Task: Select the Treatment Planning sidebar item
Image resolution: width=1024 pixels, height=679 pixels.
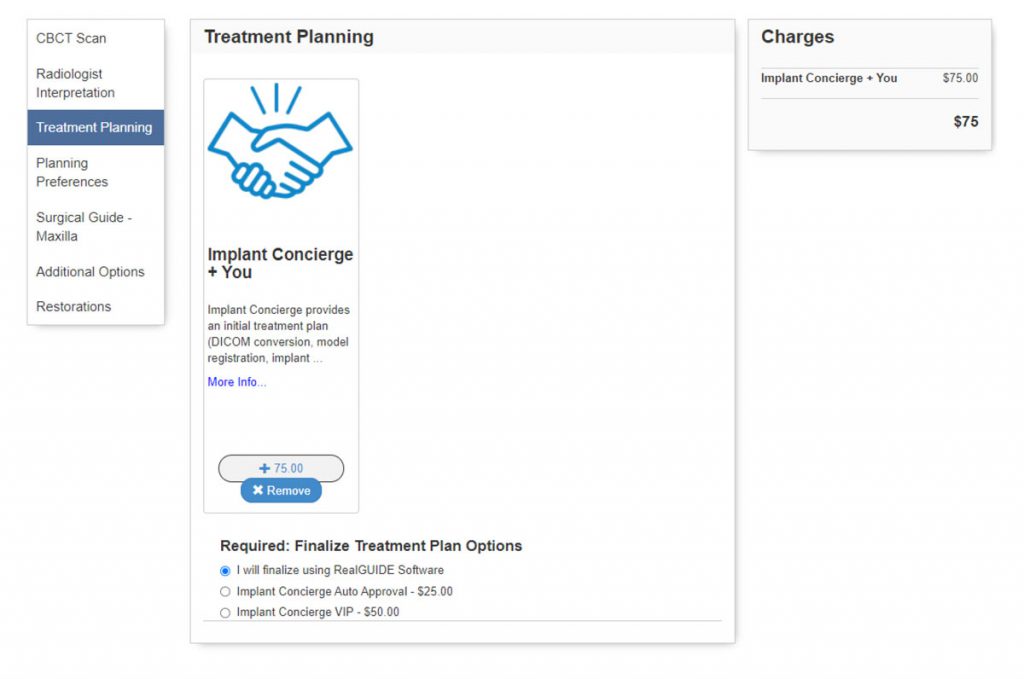Action: point(94,127)
